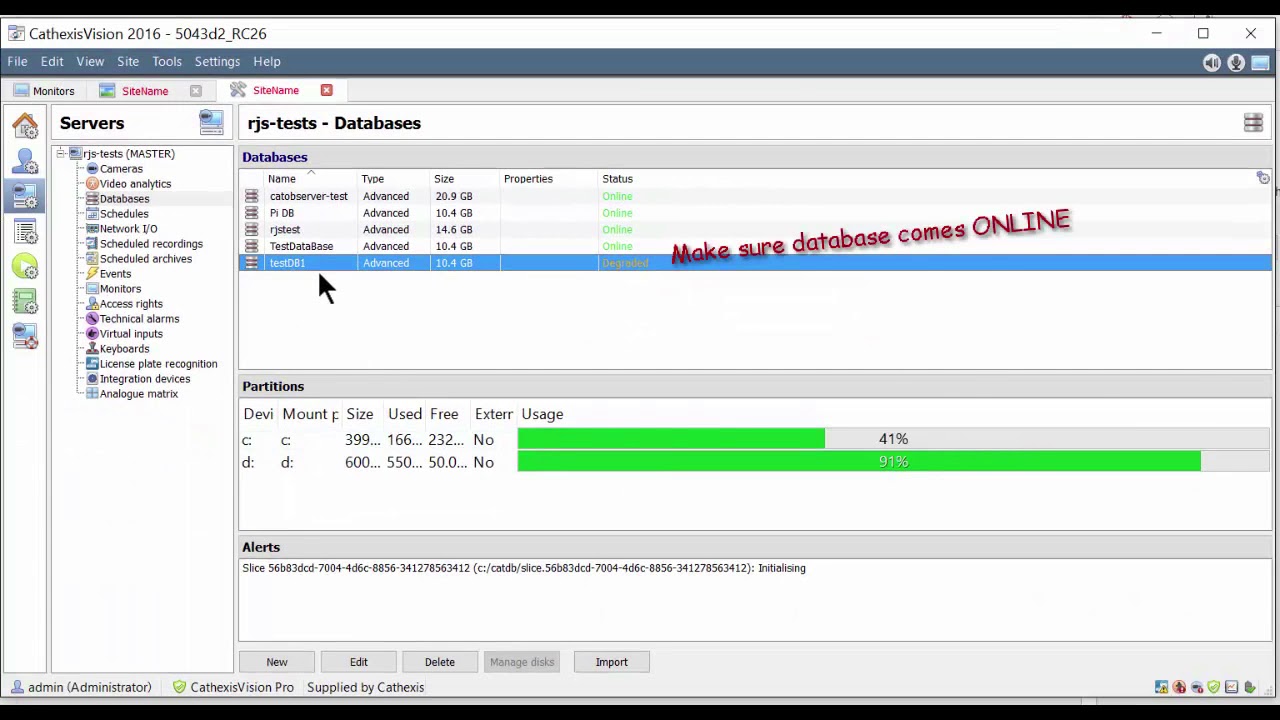
Task: Open the home setup icon in left sidebar
Action: pyautogui.click(x=25, y=126)
